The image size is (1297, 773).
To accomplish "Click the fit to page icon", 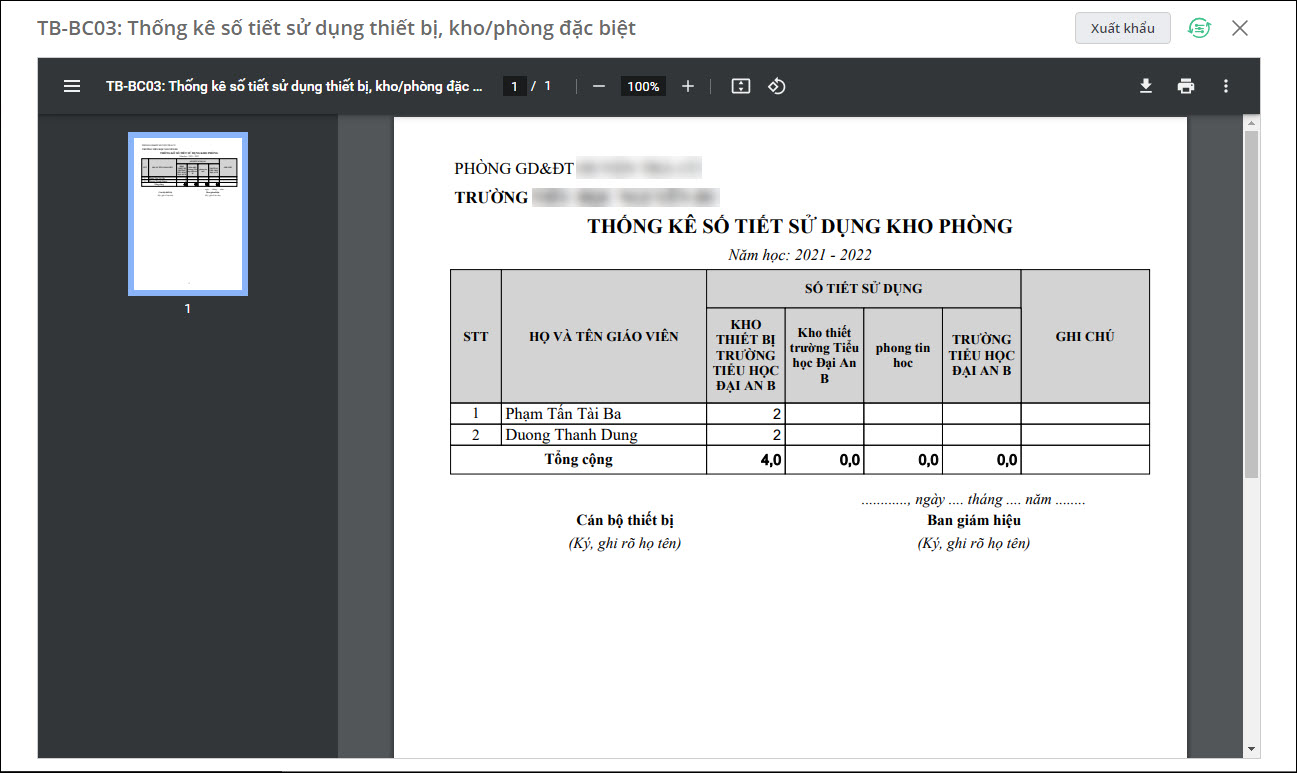I will [x=741, y=86].
